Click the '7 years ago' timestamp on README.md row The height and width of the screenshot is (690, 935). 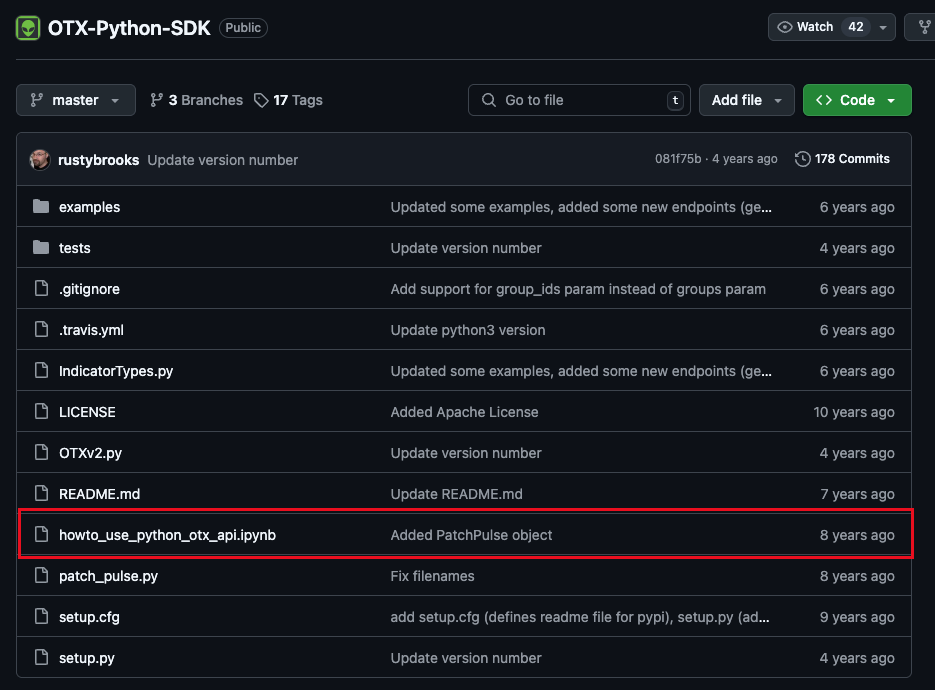pos(857,494)
